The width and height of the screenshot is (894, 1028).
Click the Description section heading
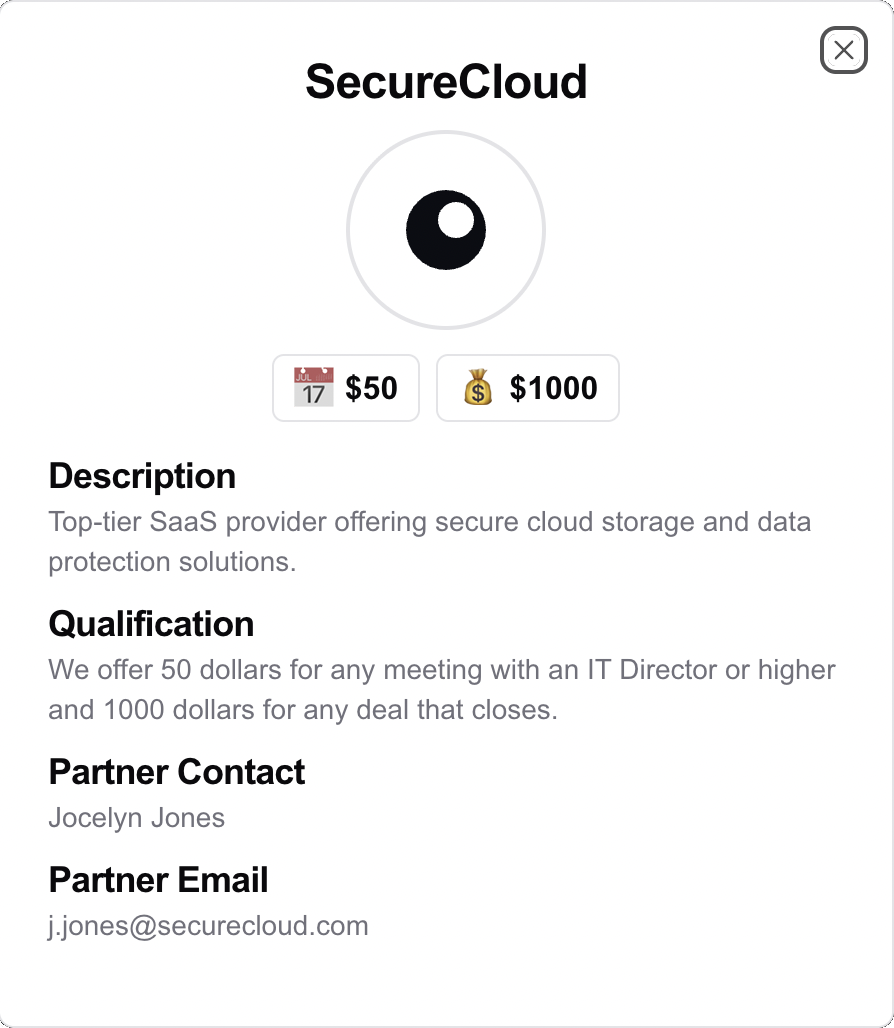(142, 476)
